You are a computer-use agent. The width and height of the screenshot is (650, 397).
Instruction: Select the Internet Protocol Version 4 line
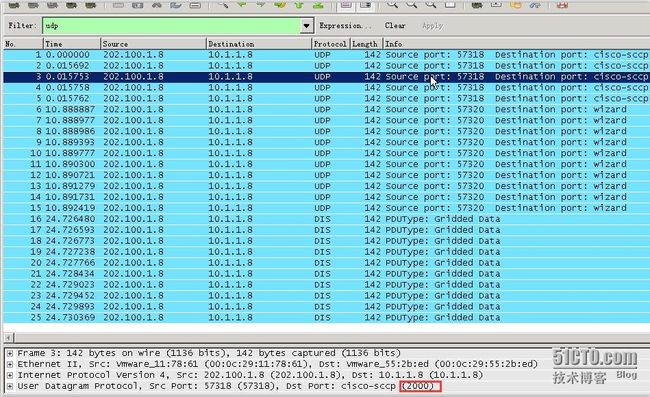[x=250, y=375]
